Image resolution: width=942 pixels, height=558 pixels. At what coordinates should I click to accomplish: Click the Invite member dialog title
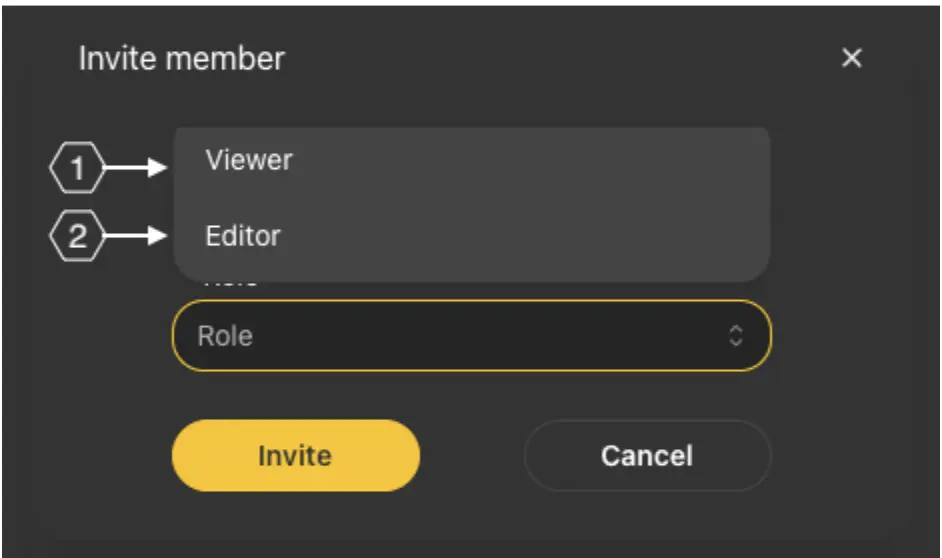click(x=181, y=59)
